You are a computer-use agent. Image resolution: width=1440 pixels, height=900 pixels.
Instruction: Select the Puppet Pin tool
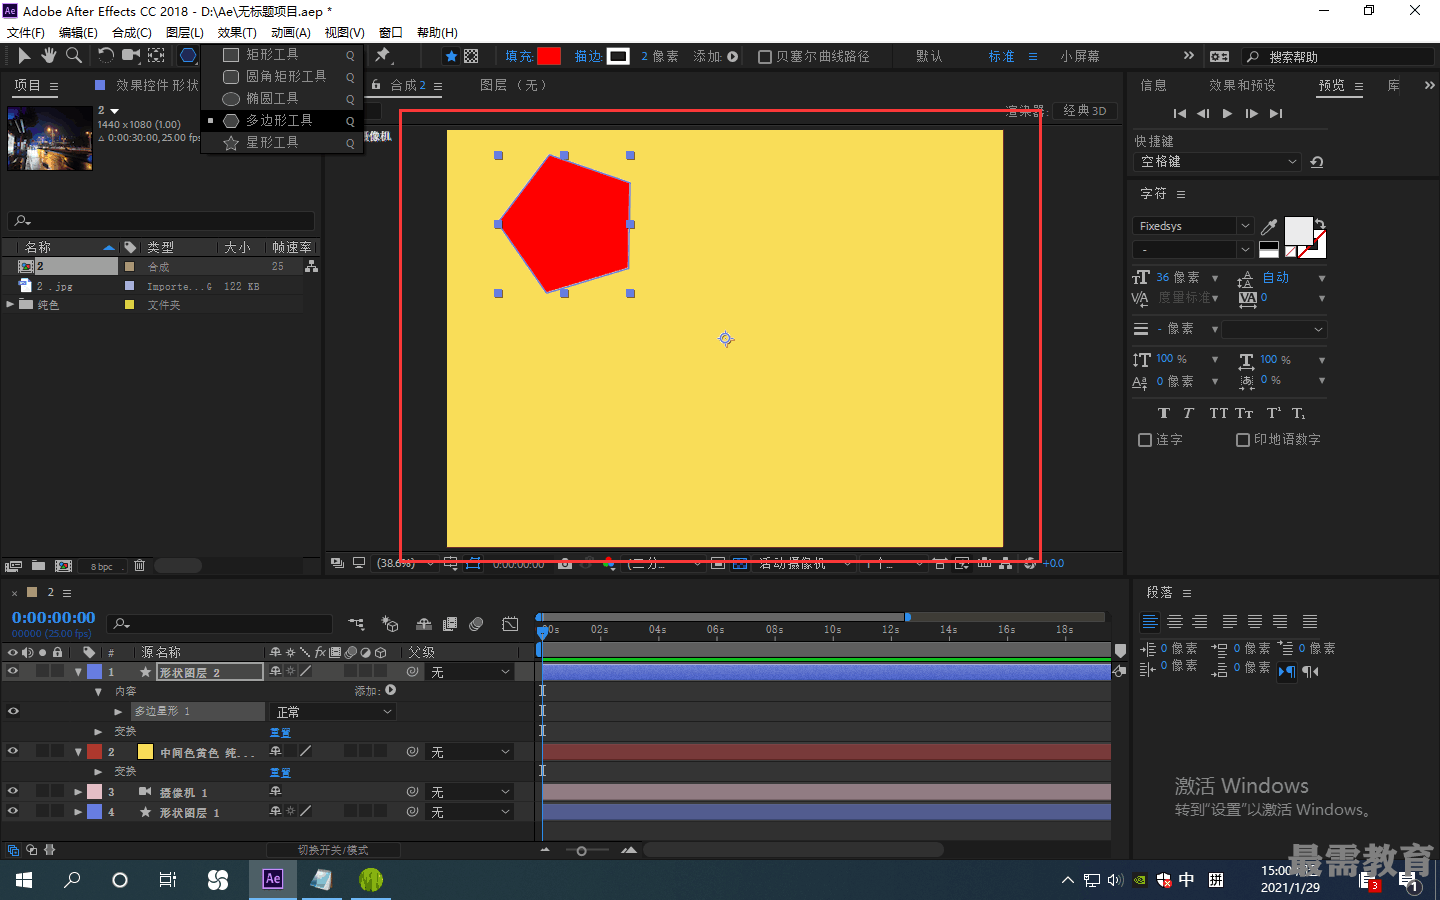[x=383, y=56]
